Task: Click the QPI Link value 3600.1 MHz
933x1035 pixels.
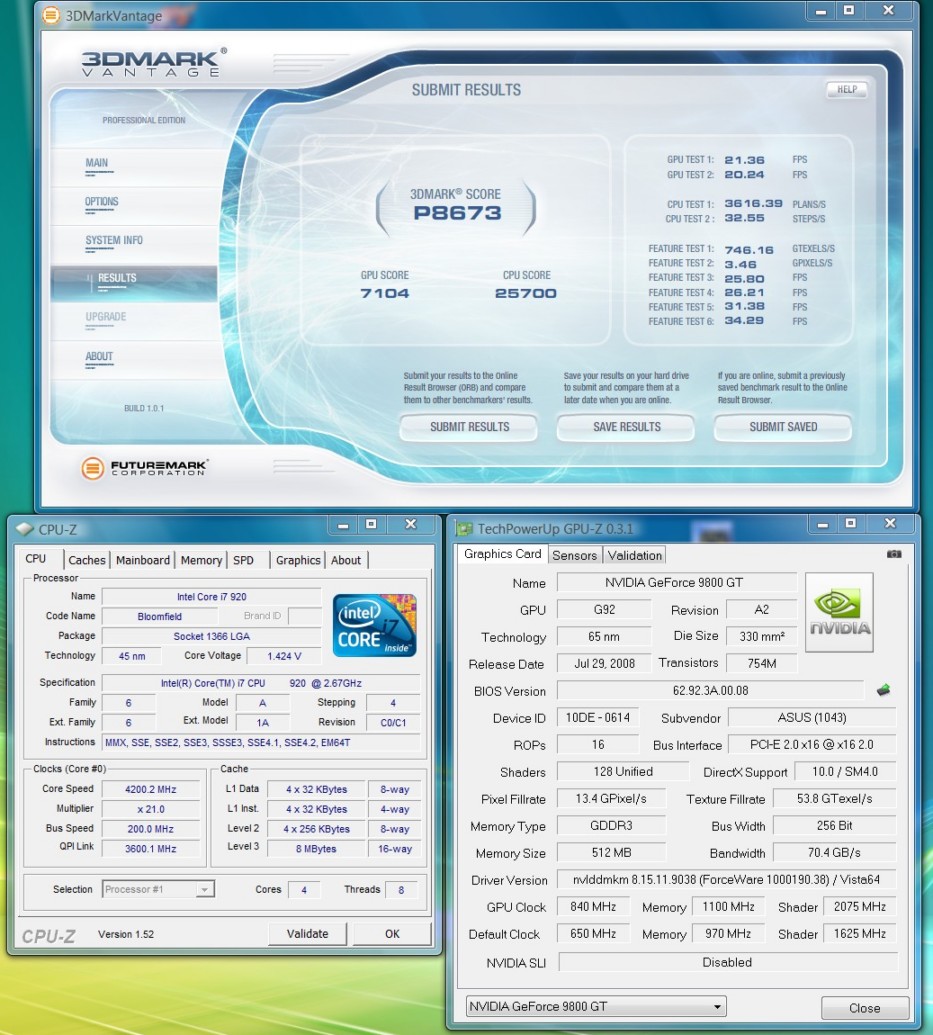Action: coord(151,849)
